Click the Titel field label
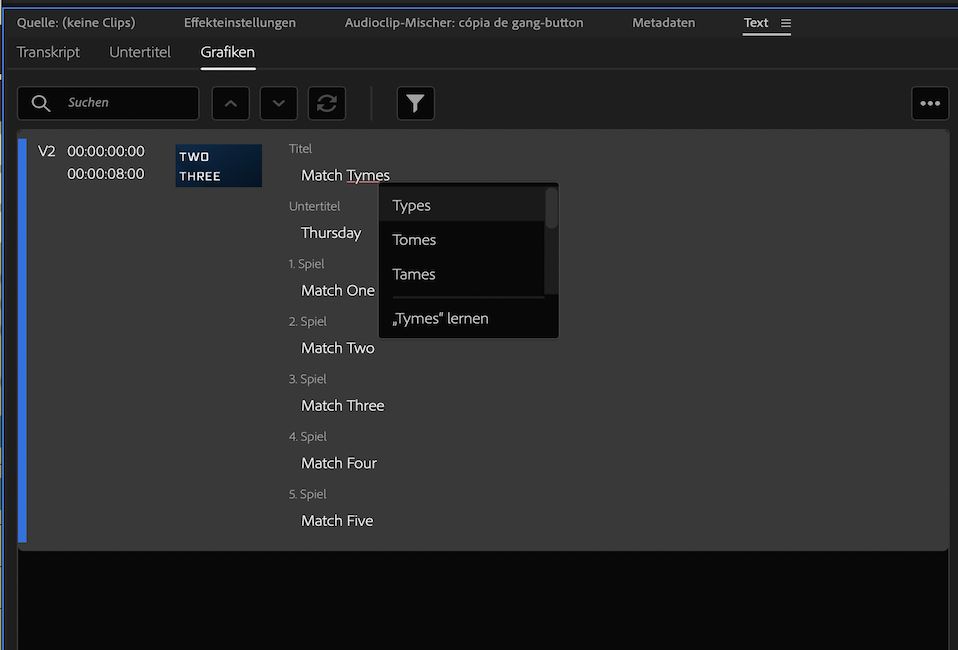958x650 pixels. [x=300, y=148]
